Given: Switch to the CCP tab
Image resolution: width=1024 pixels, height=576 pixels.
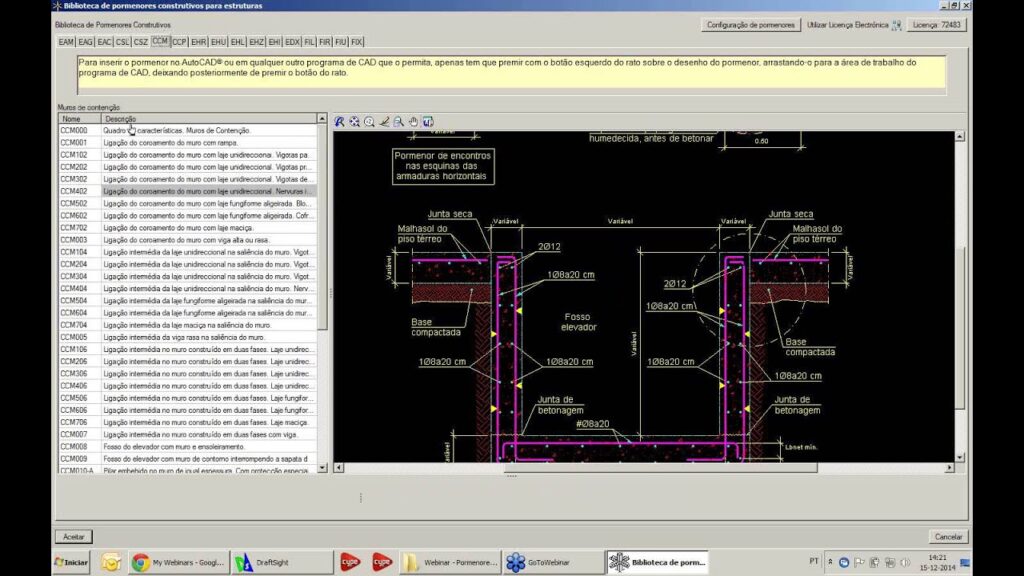Looking at the screenshot, I should tap(179, 42).
